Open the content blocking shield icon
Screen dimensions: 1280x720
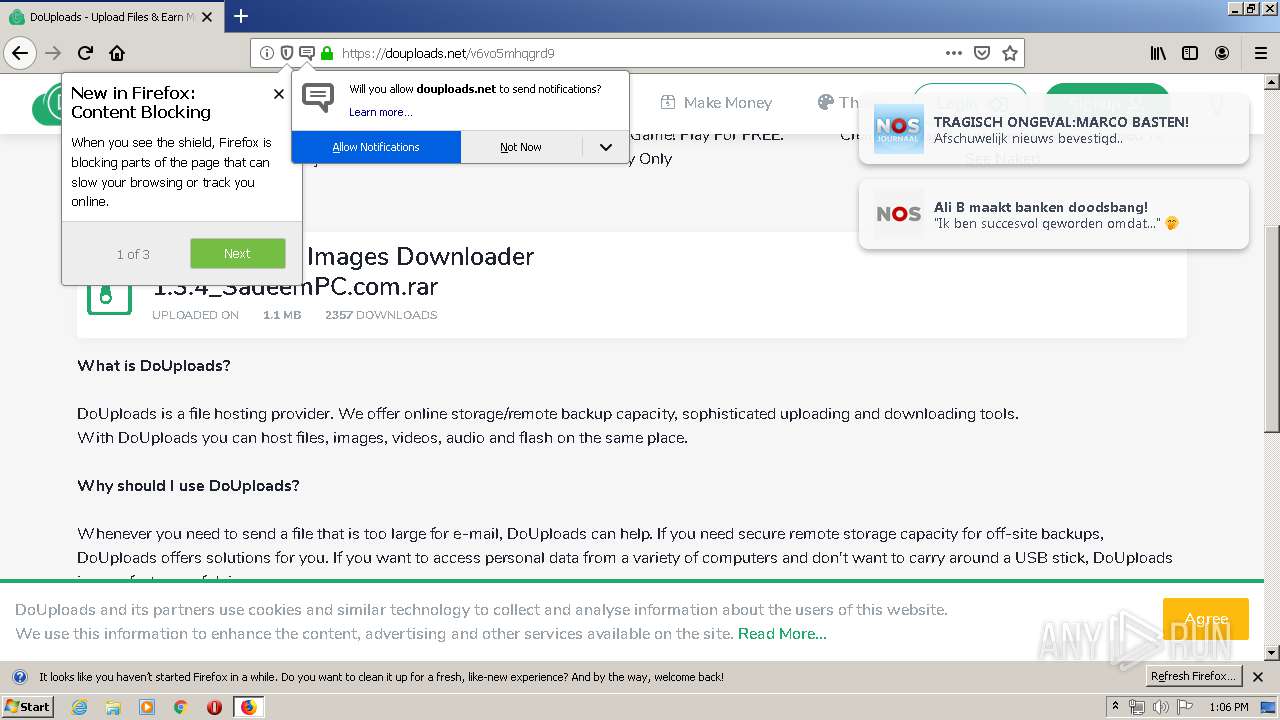pyautogui.click(x=287, y=53)
